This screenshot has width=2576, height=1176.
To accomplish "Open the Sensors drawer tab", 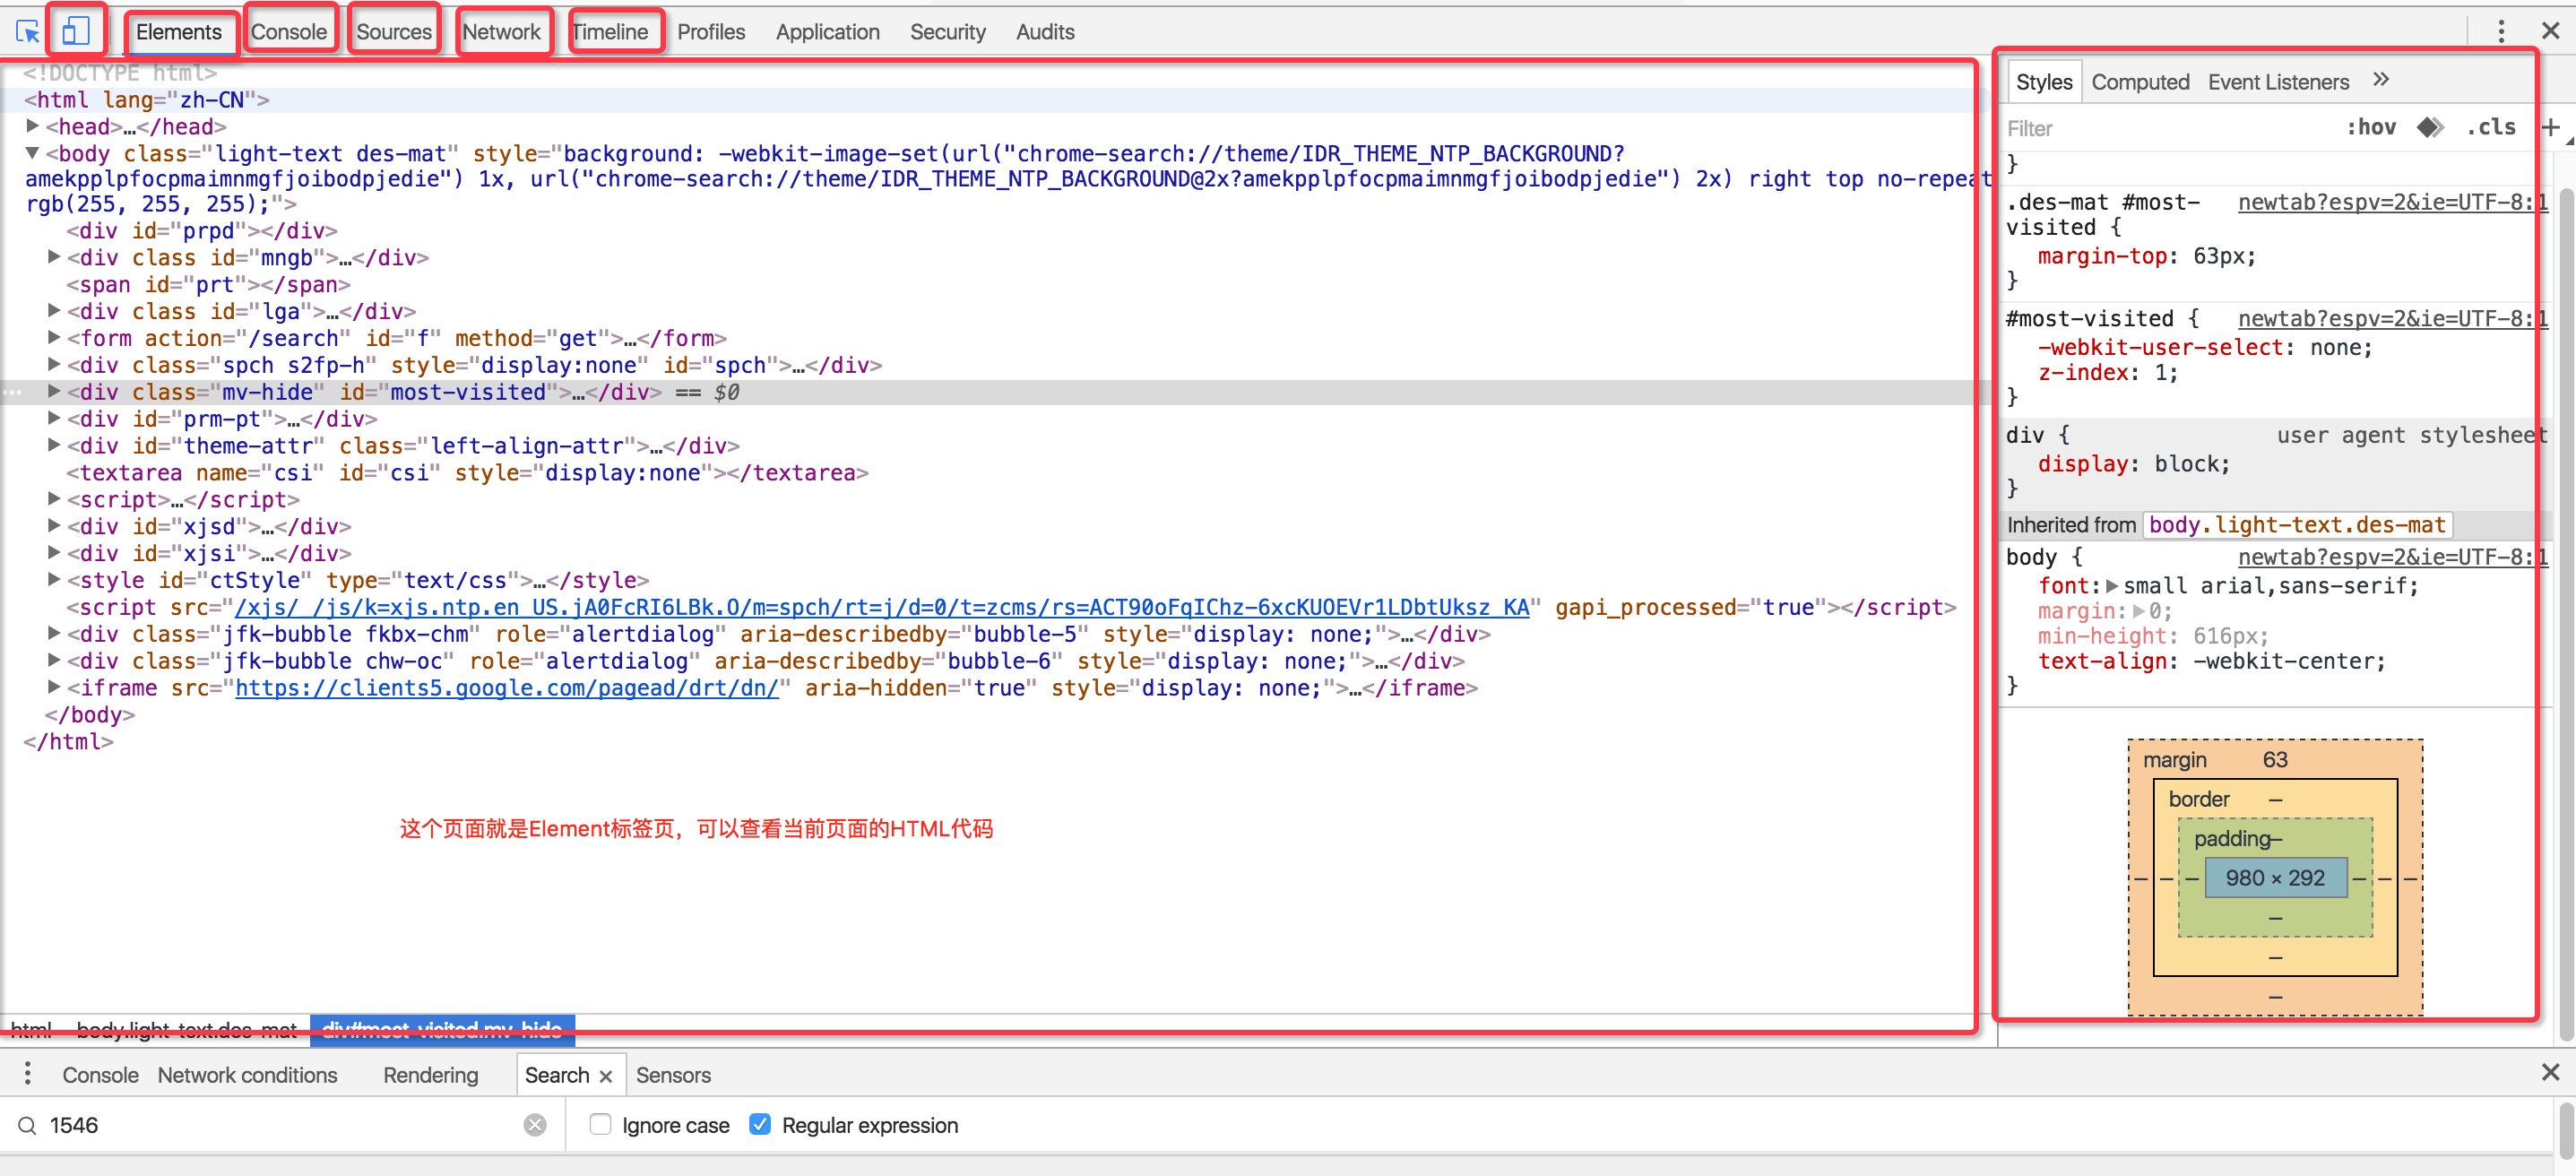I will coord(673,1075).
